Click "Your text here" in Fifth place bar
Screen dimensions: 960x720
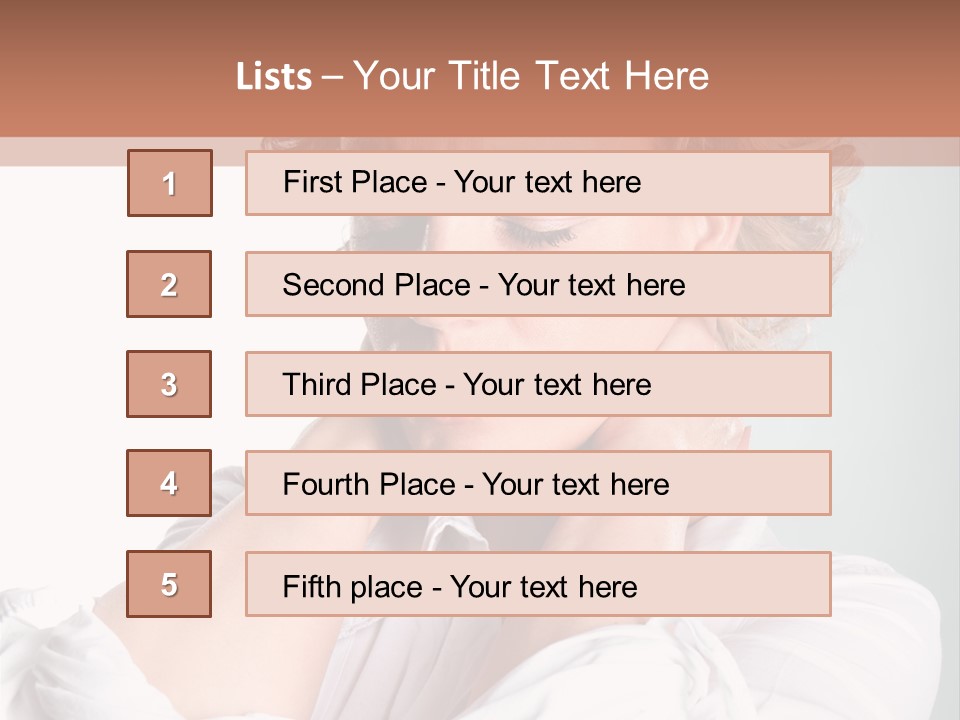pos(544,586)
